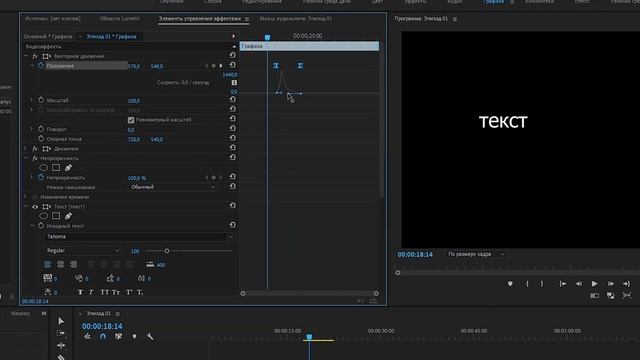Select pen mask tool under Текст layer

(68, 216)
